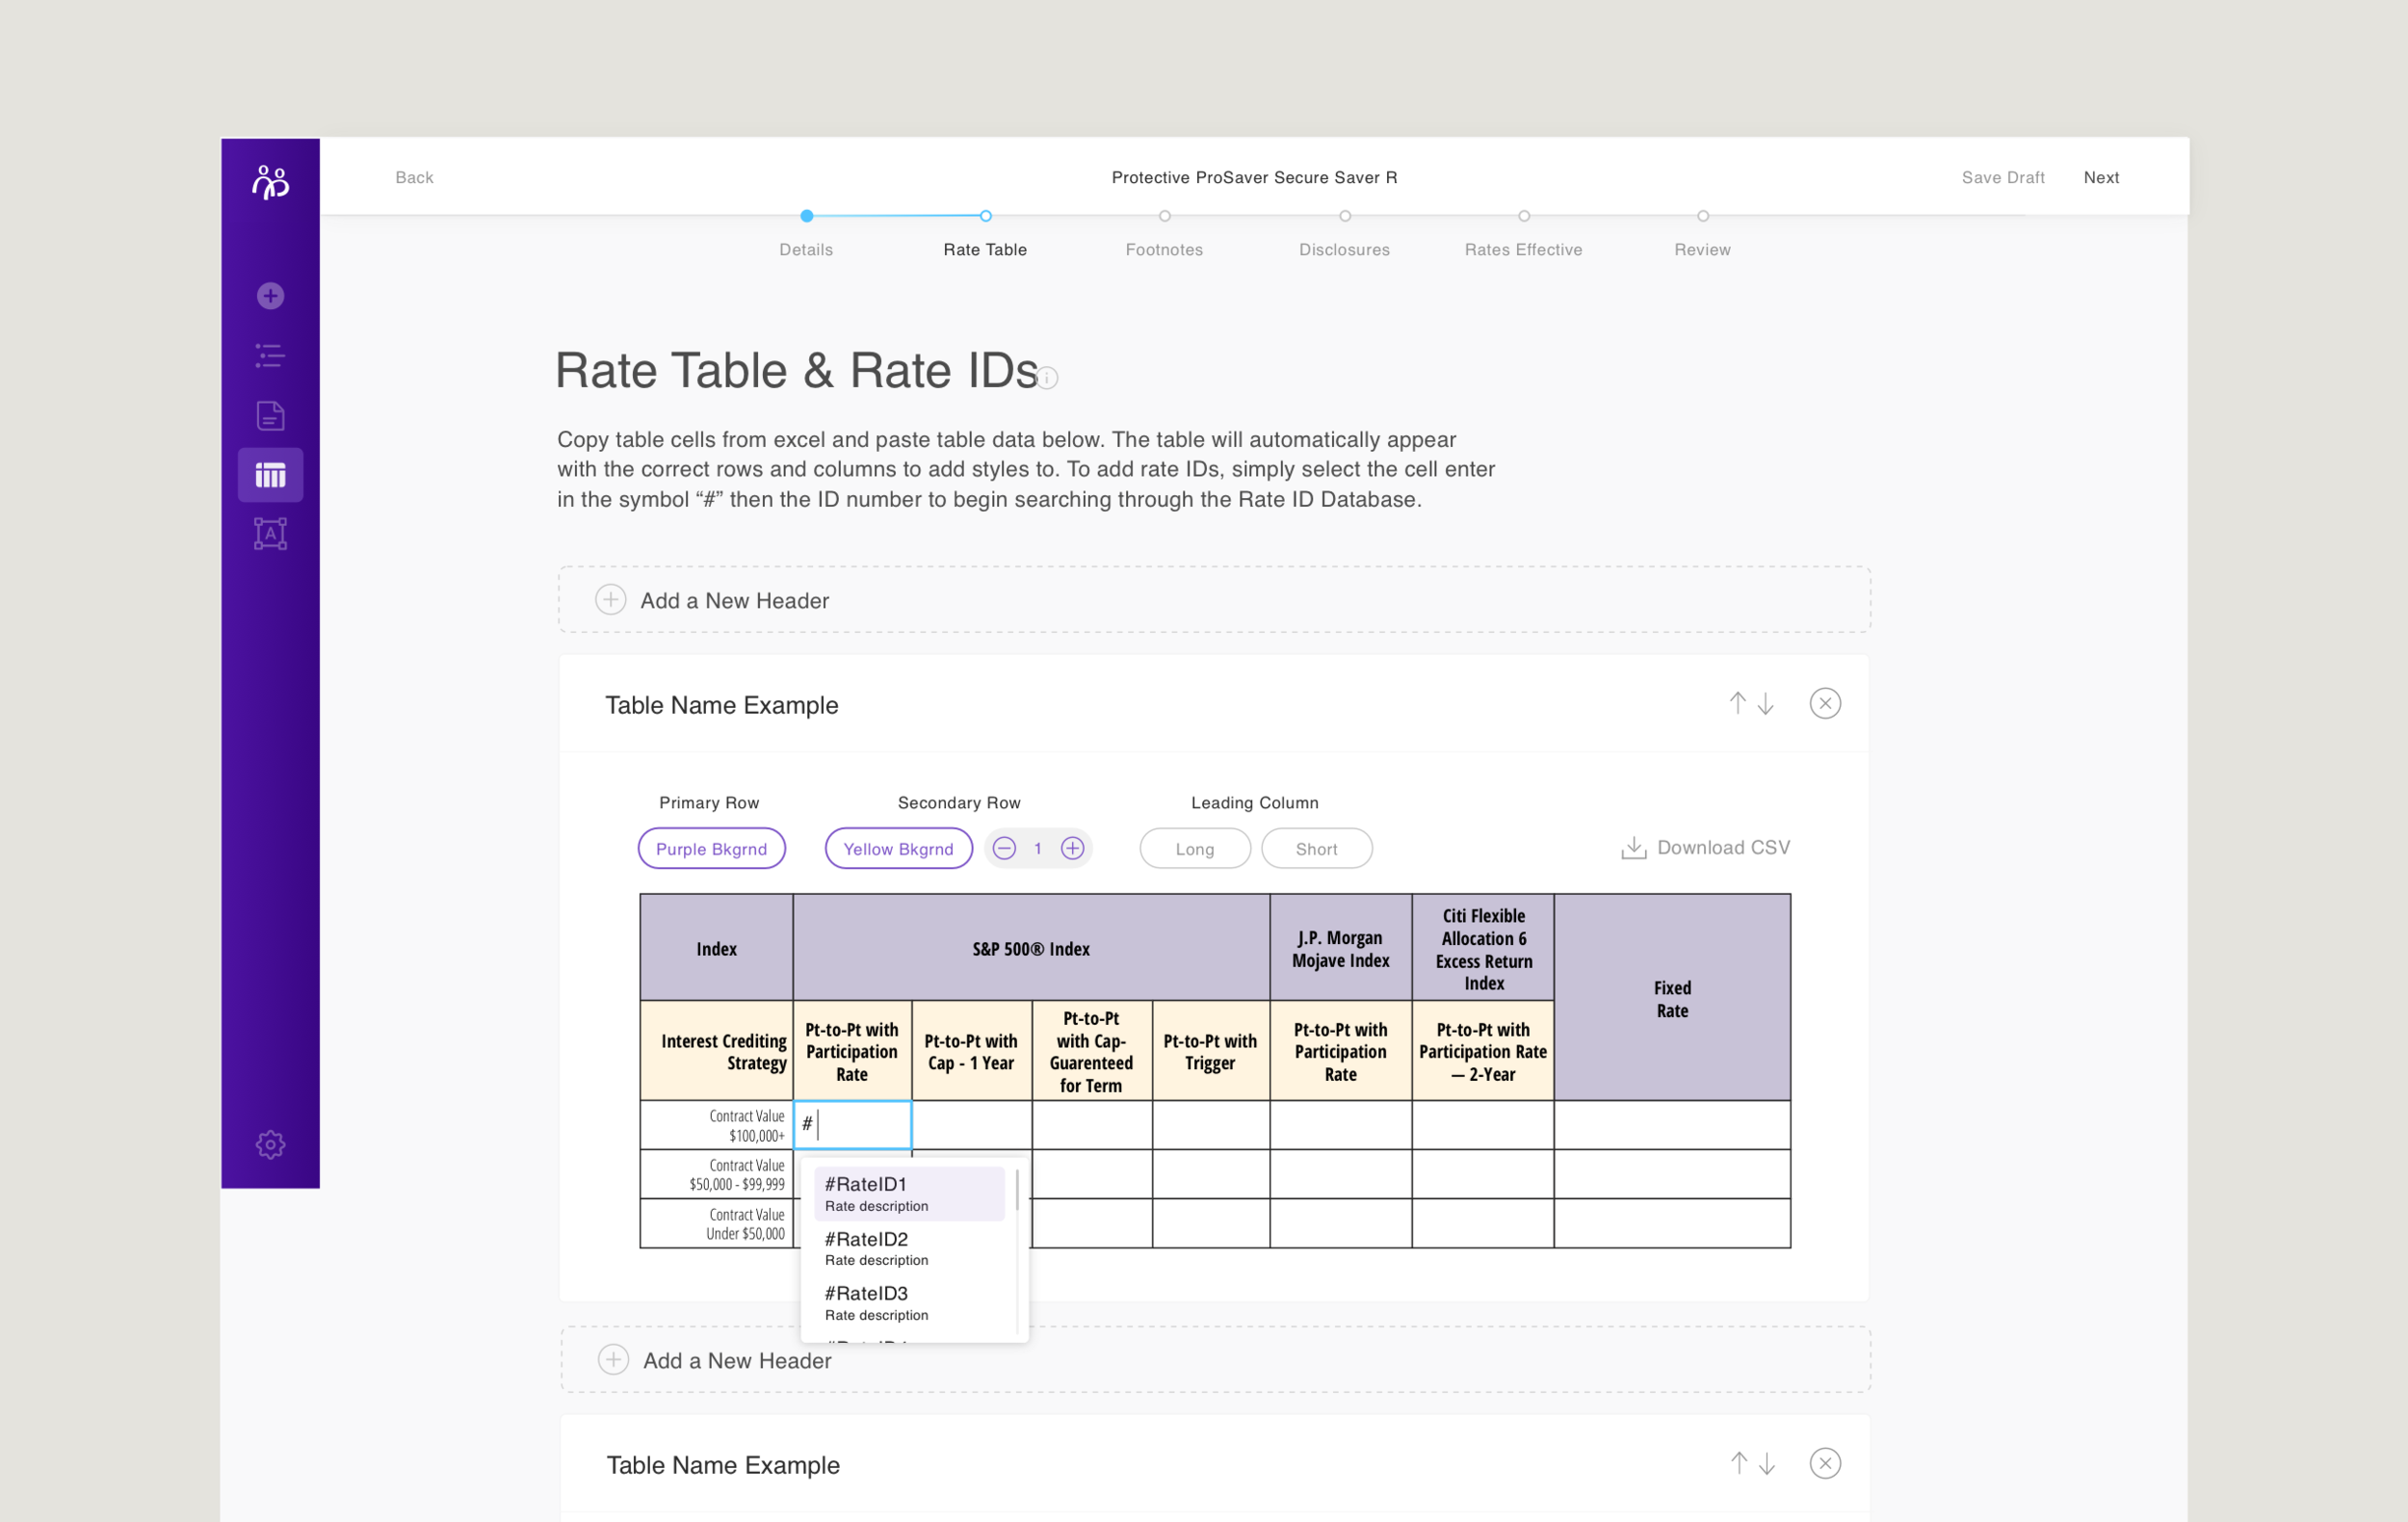Open the settings gear in sidebar
The height and width of the screenshot is (1522, 2408).
point(270,1144)
